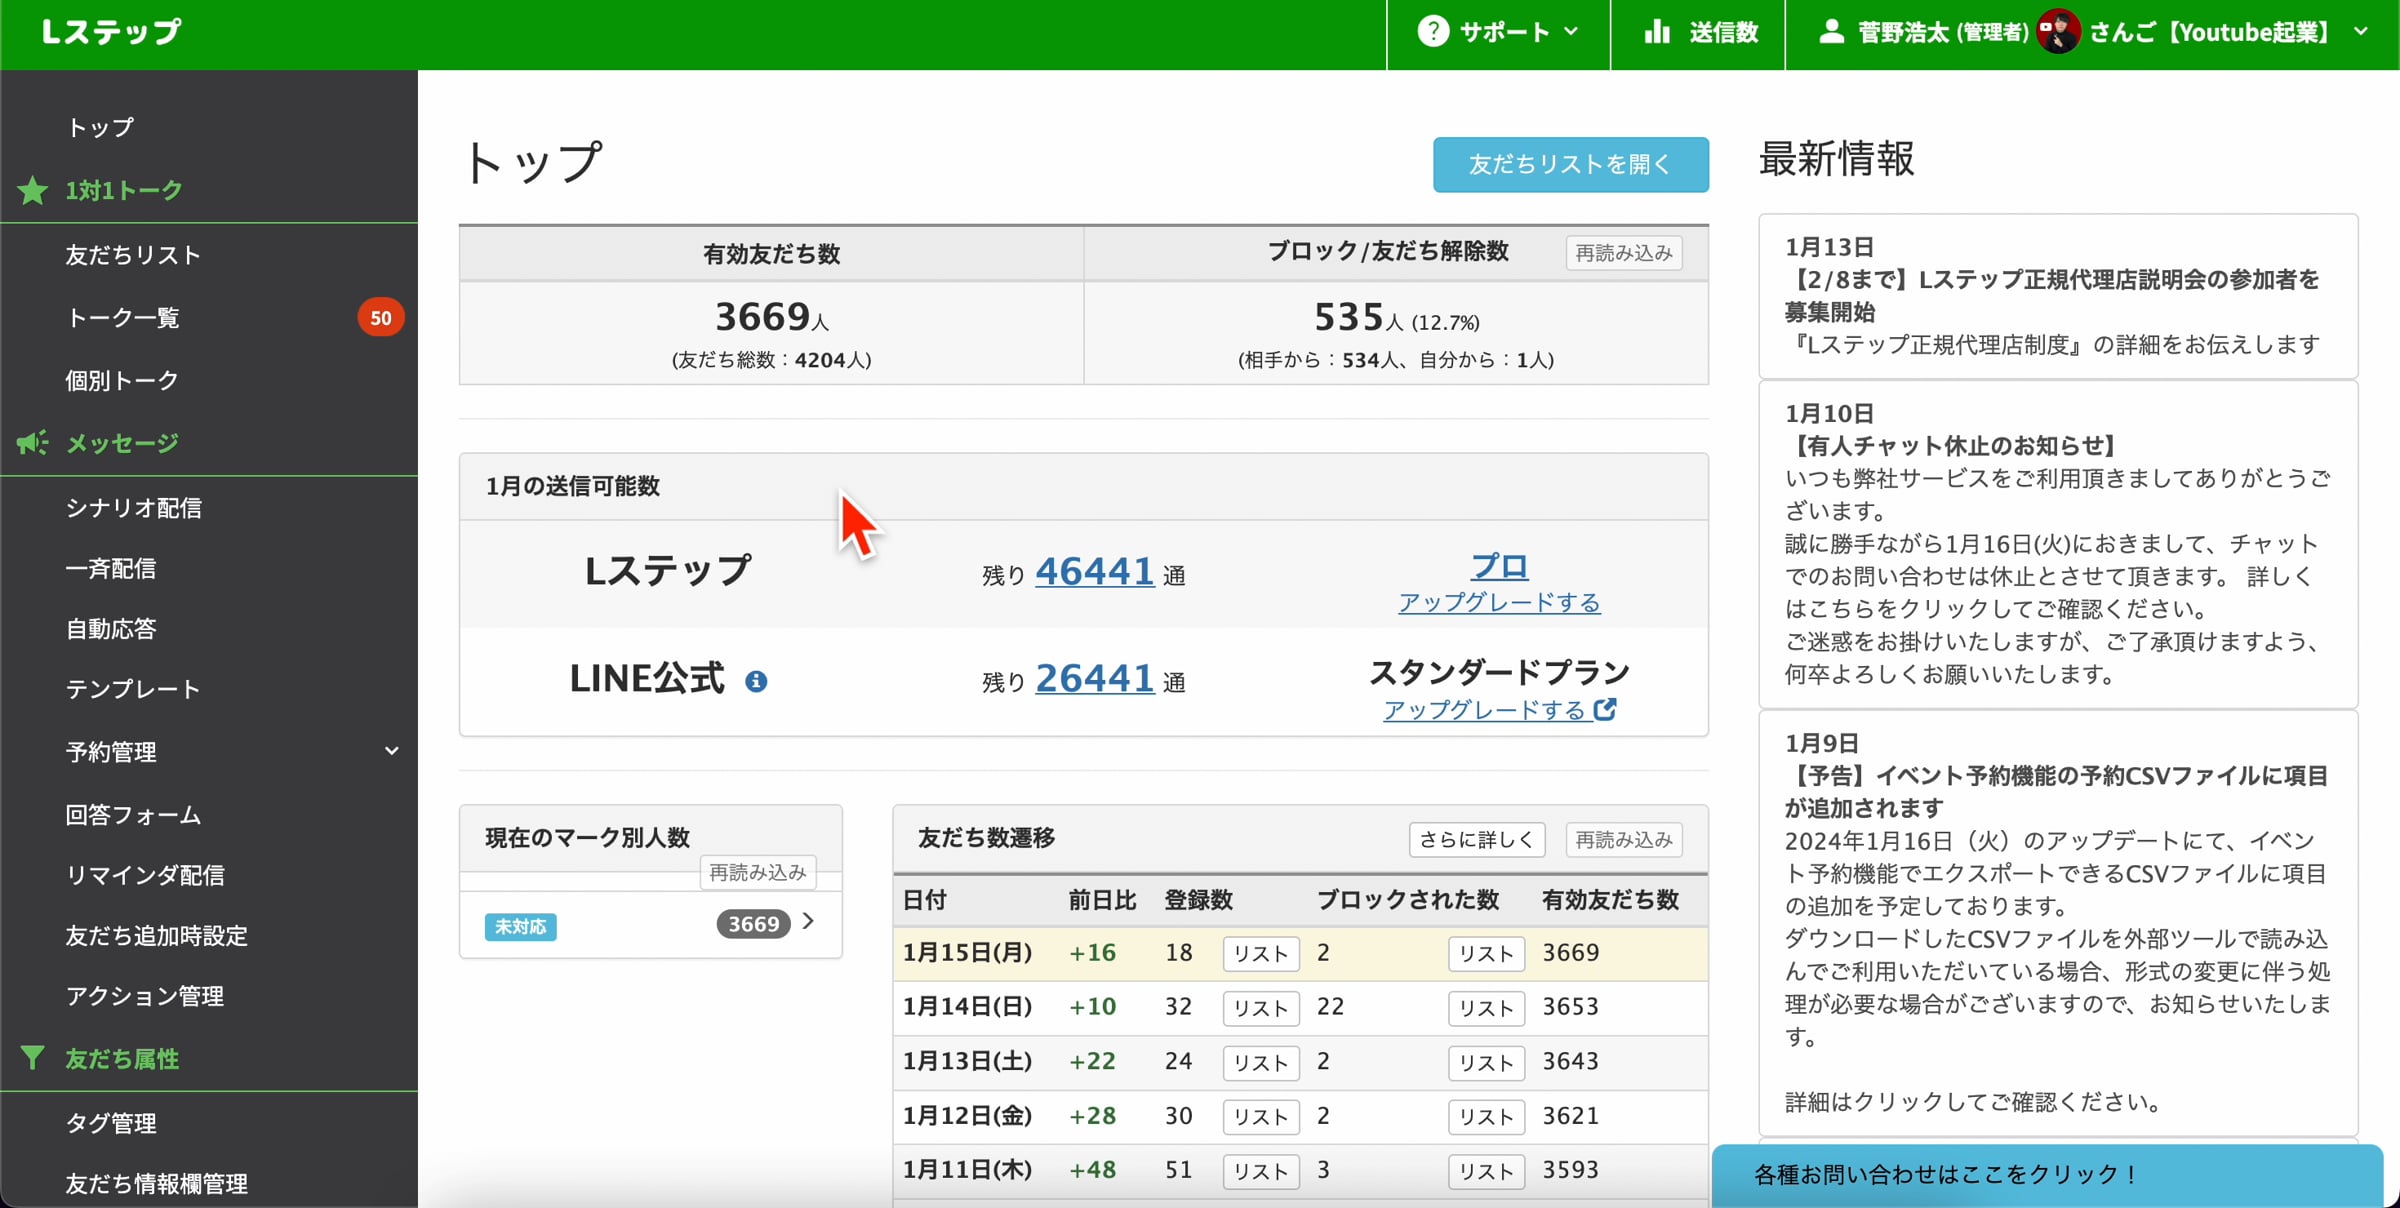Click ブロック リスト button for 1月14日

(x=1486, y=1008)
